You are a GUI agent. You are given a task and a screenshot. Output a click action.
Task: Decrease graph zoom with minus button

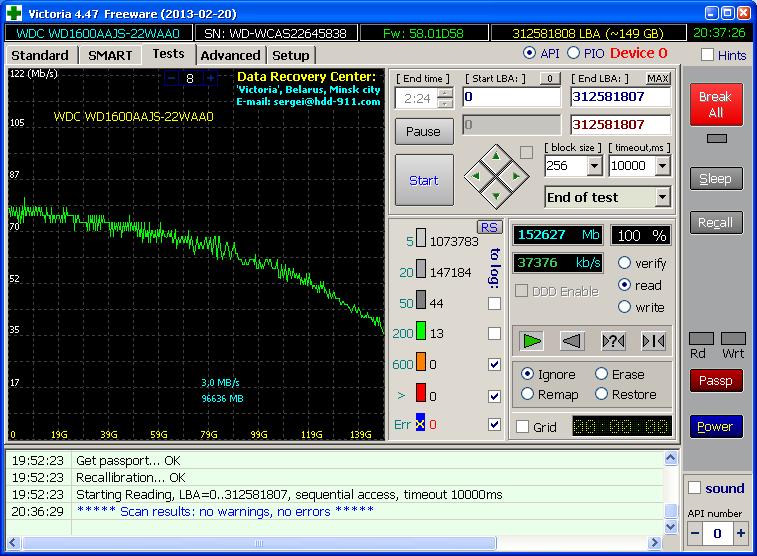pos(171,78)
